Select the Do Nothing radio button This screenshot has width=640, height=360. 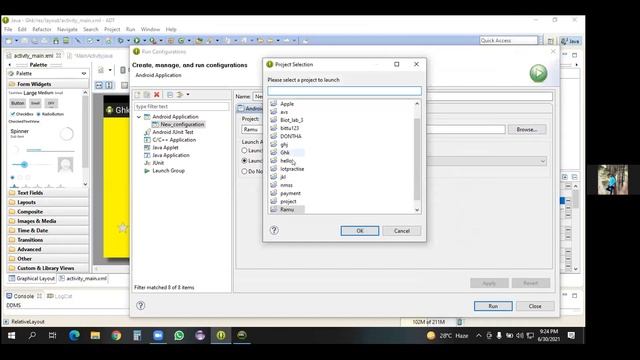click(244, 171)
